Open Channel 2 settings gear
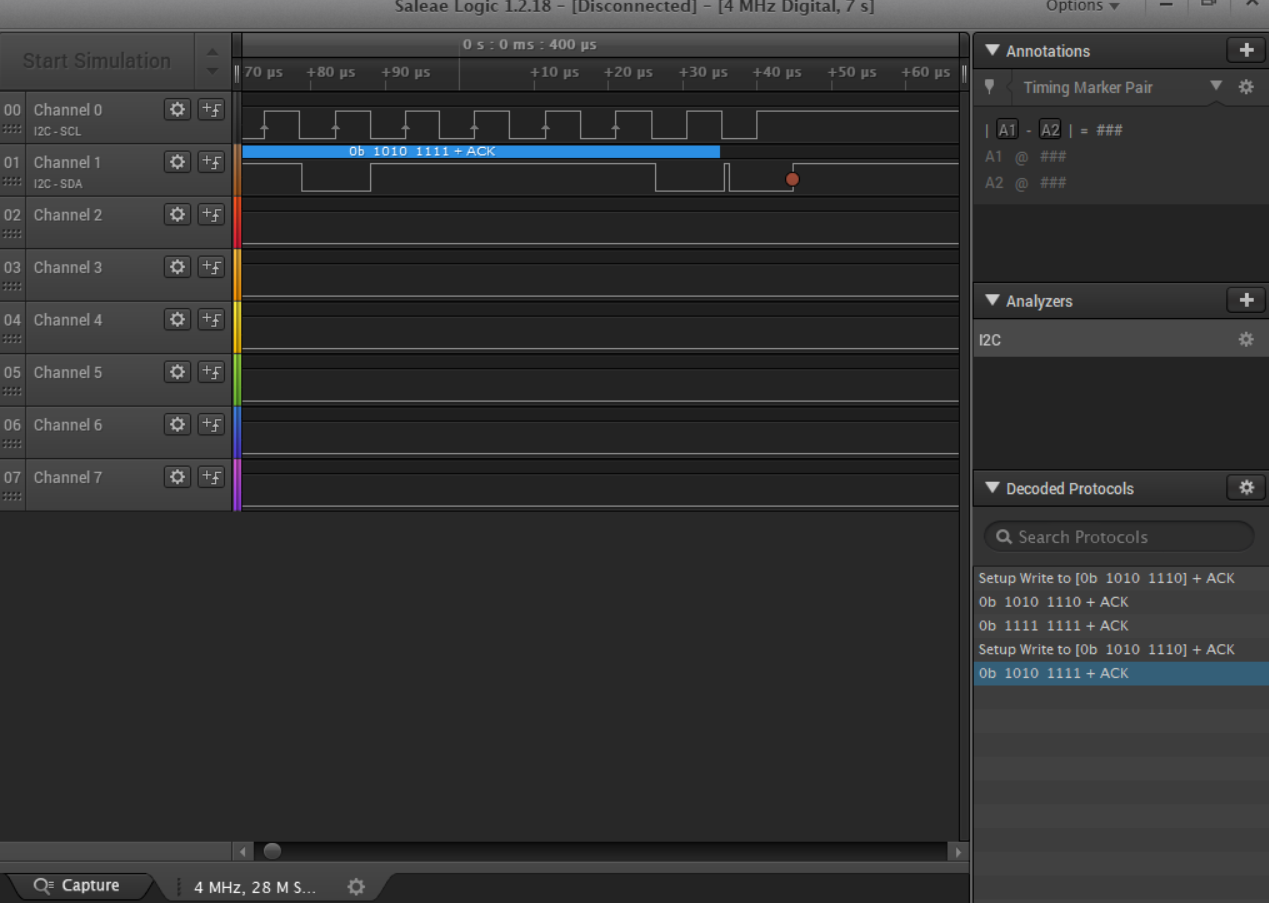Image resolution: width=1269 pixels, height=903 pixels. point(177,215)
